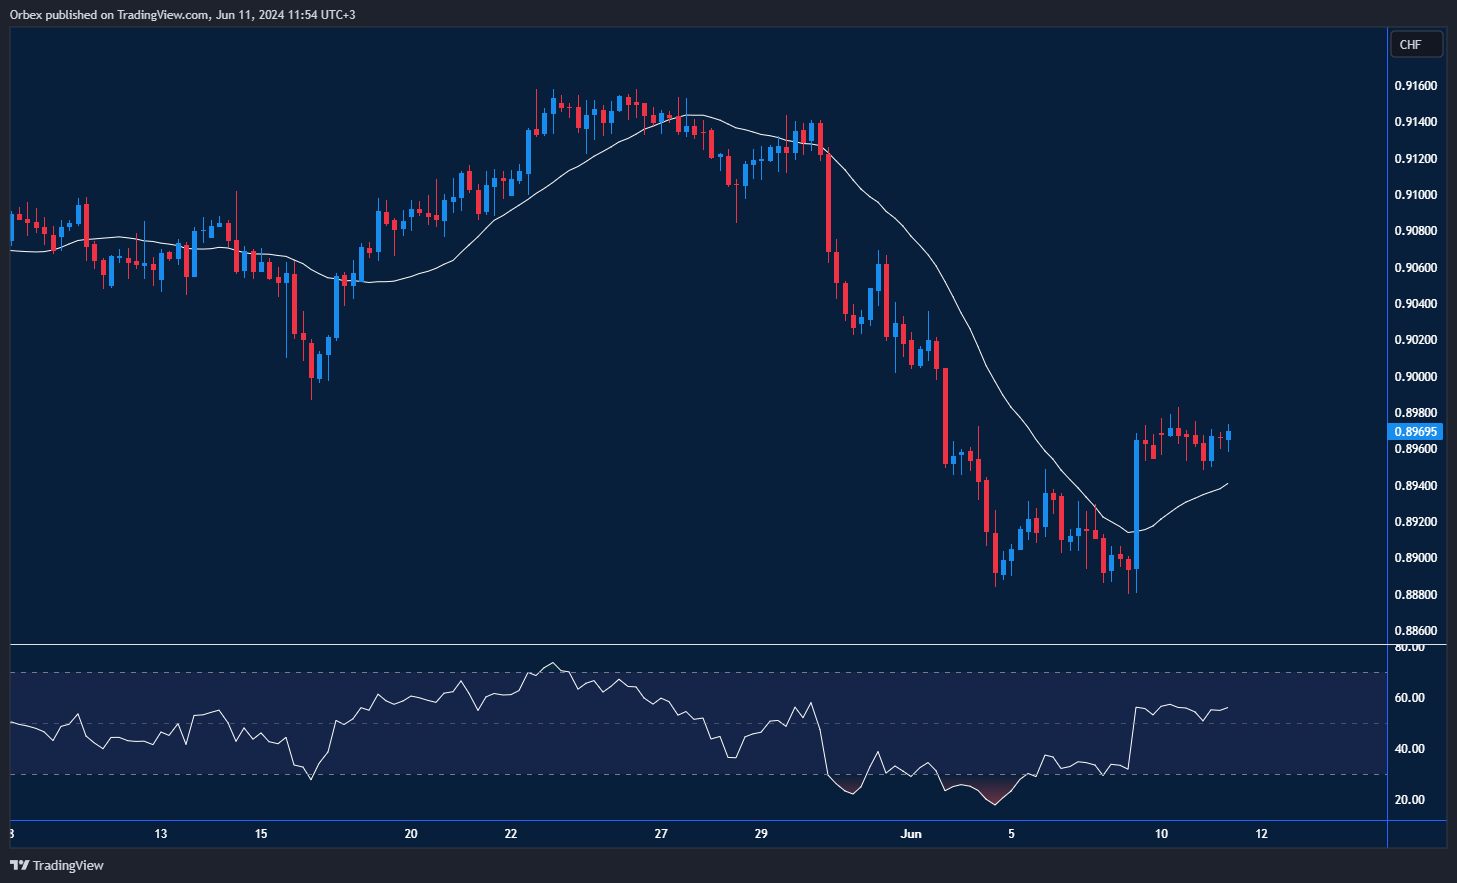Expand the date axis at the Jun label
The width and height of the screenshot is (1457, 883).
(x=911, y=832)
